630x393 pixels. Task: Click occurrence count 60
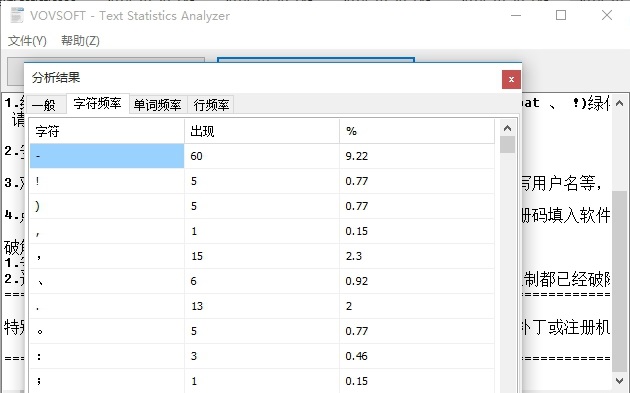pyautogui.click(x=196, y=156)
